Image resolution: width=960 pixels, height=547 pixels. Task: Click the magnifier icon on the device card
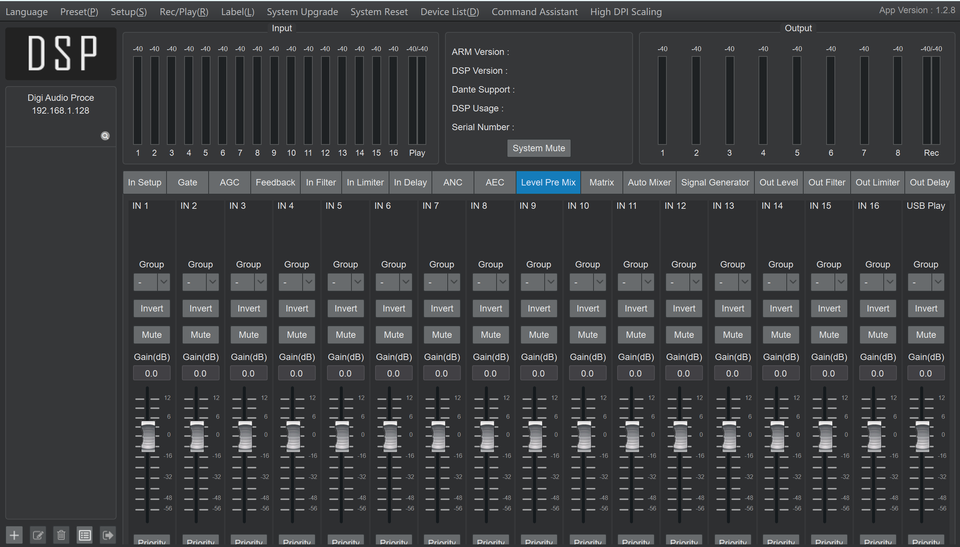(x=105, y=136)
